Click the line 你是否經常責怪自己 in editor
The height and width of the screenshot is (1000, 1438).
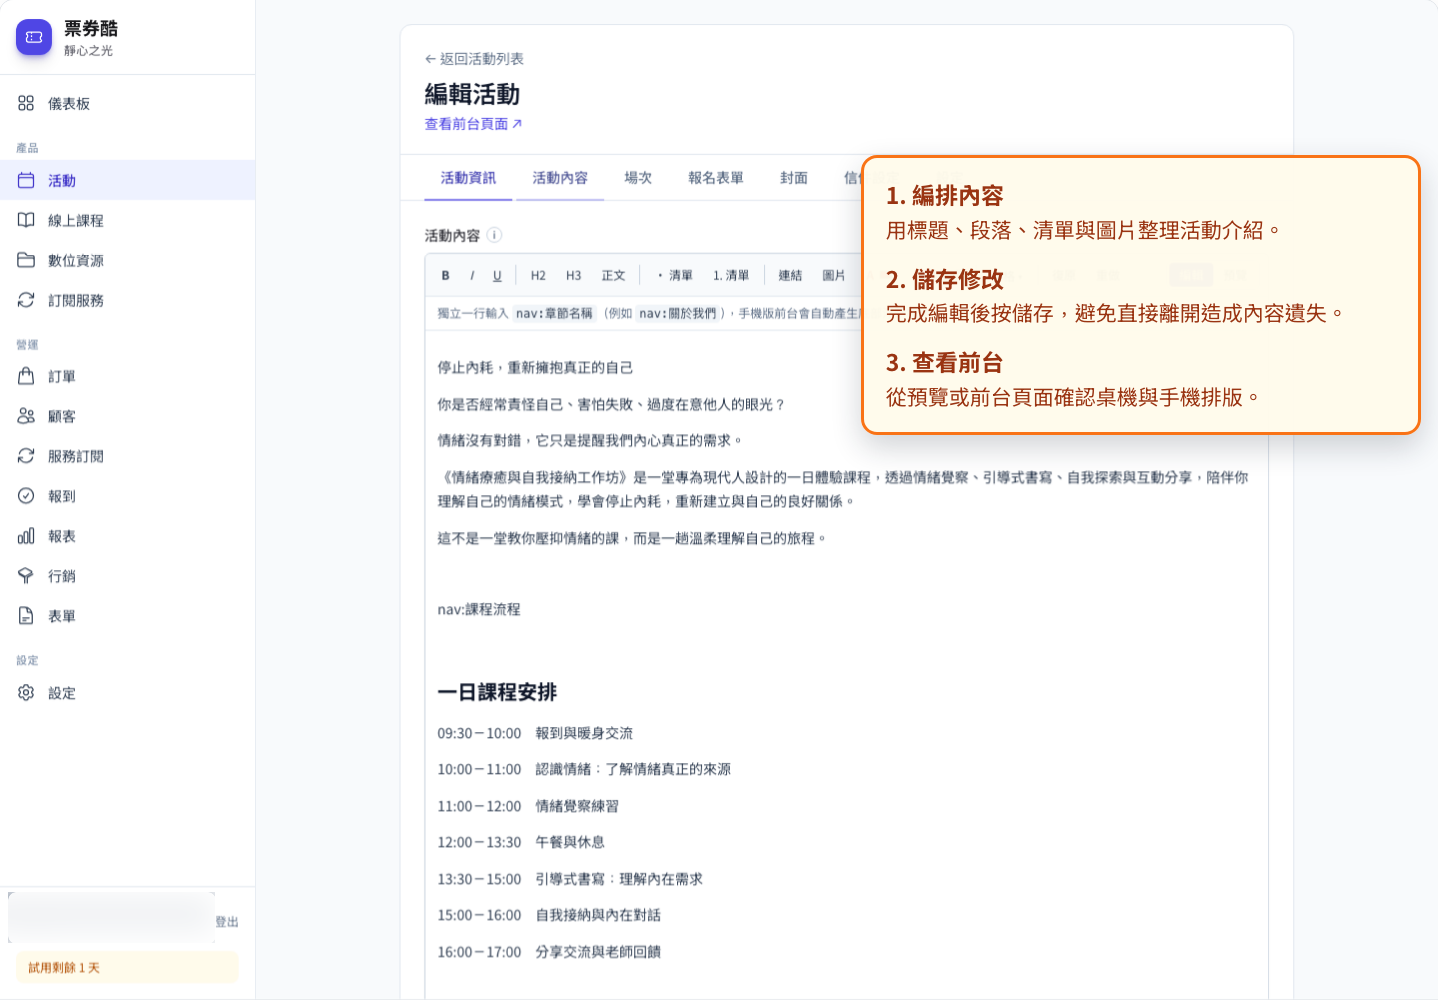[x=612, y=404]
